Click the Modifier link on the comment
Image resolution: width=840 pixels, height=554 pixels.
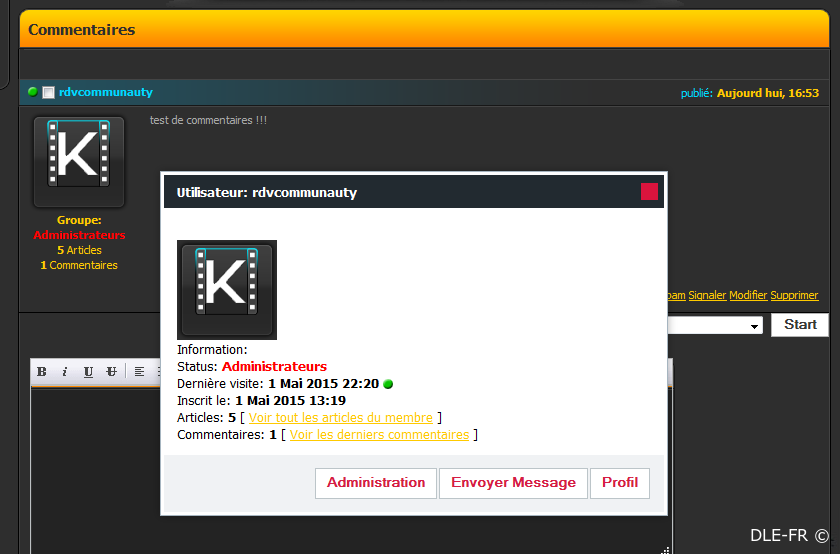click(x=748, y=296)
